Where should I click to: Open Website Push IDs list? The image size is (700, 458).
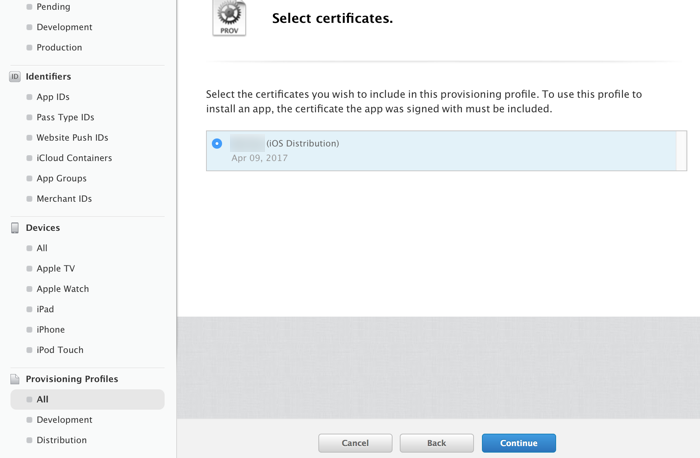[x=72, y=138]
